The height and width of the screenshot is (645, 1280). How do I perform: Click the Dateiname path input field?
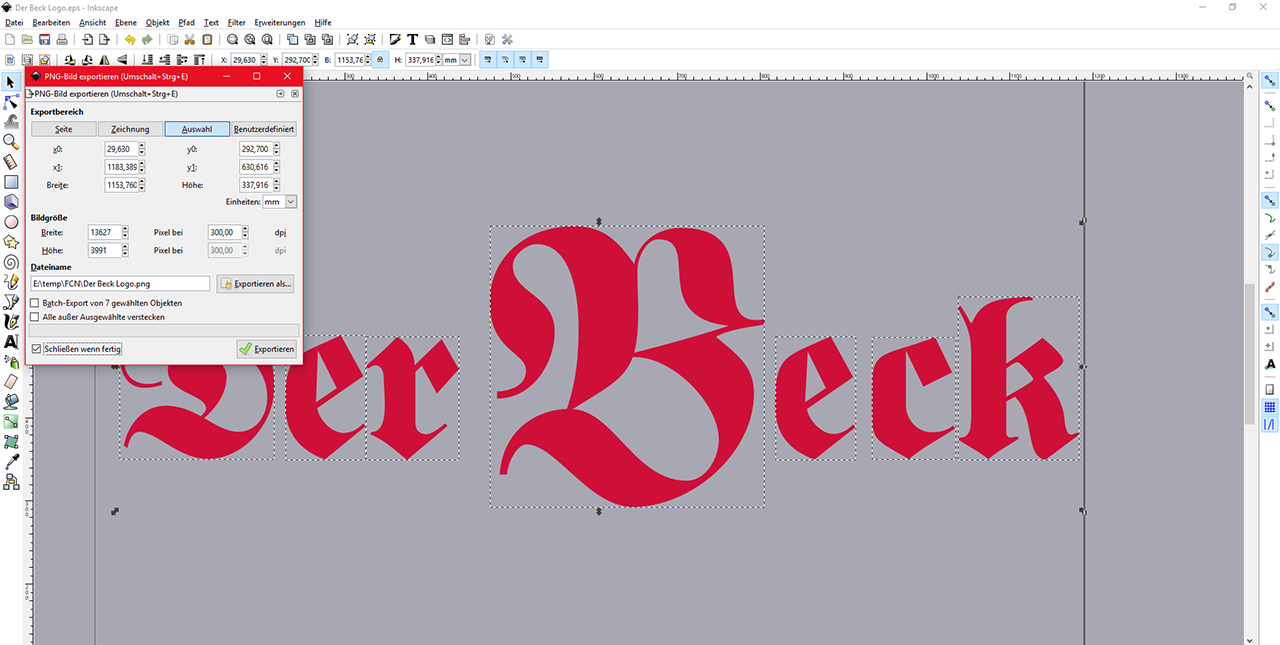click(120, 284)
